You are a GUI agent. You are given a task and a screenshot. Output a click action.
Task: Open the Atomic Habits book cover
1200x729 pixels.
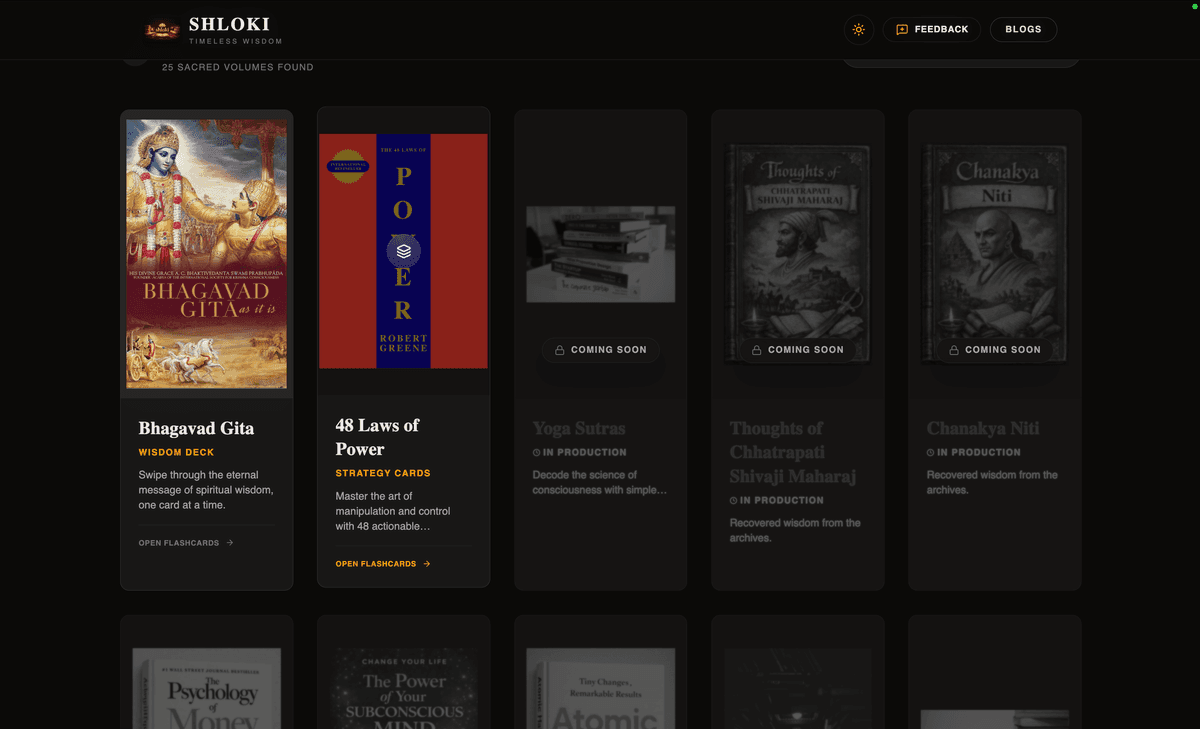(x=600, y=688)
